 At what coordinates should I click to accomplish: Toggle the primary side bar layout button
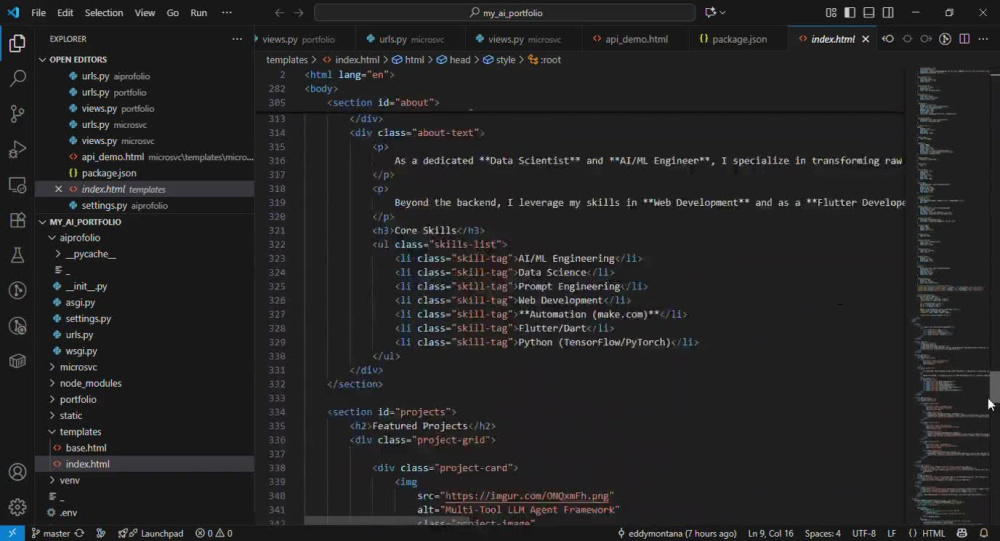click(x=849, y=13)
